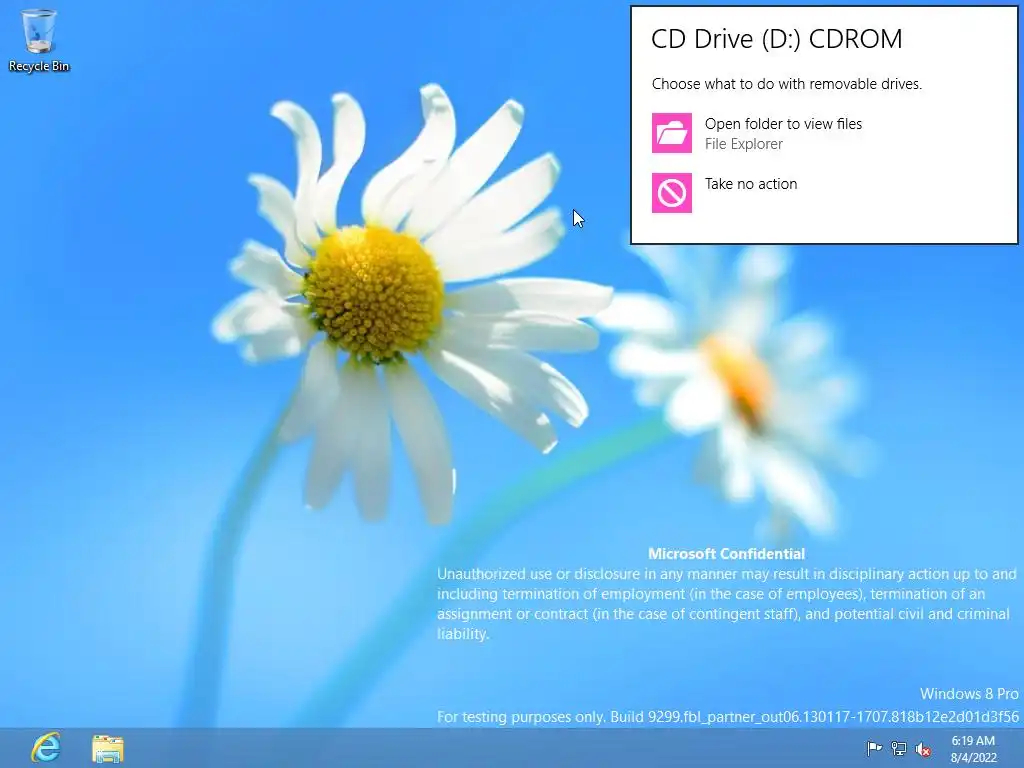Click "Choose what to do with removable drives." text
Image resolution: width=1024 pixels, height=768 pixels.
click(786, 84)
